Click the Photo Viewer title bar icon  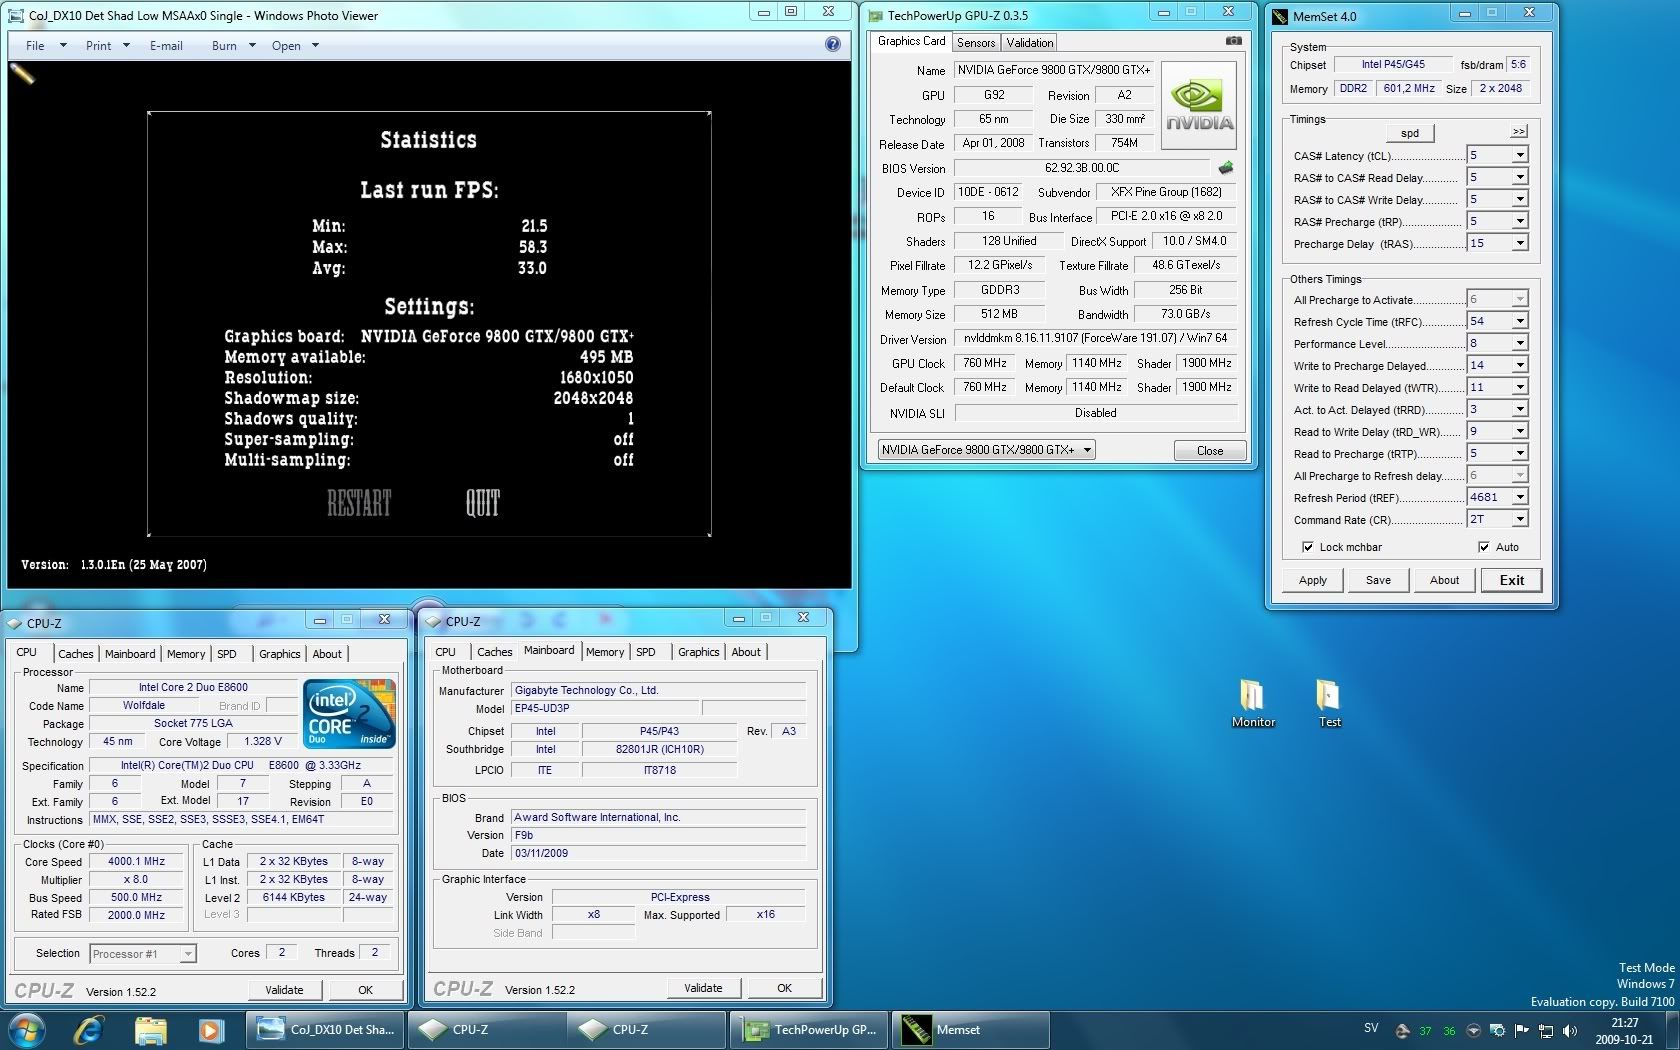[x=17, y=15]
